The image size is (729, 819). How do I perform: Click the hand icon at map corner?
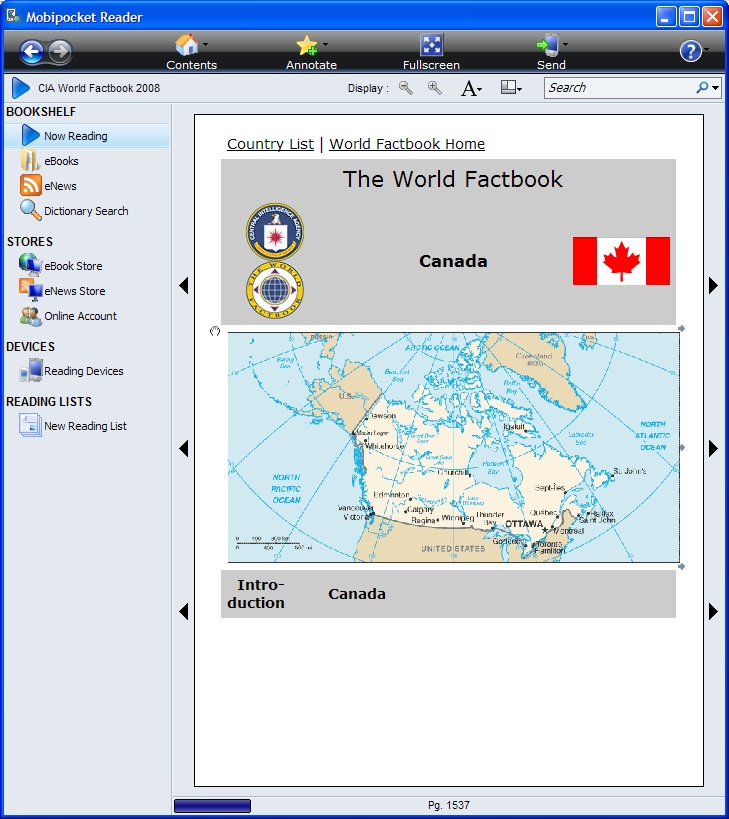215,331
